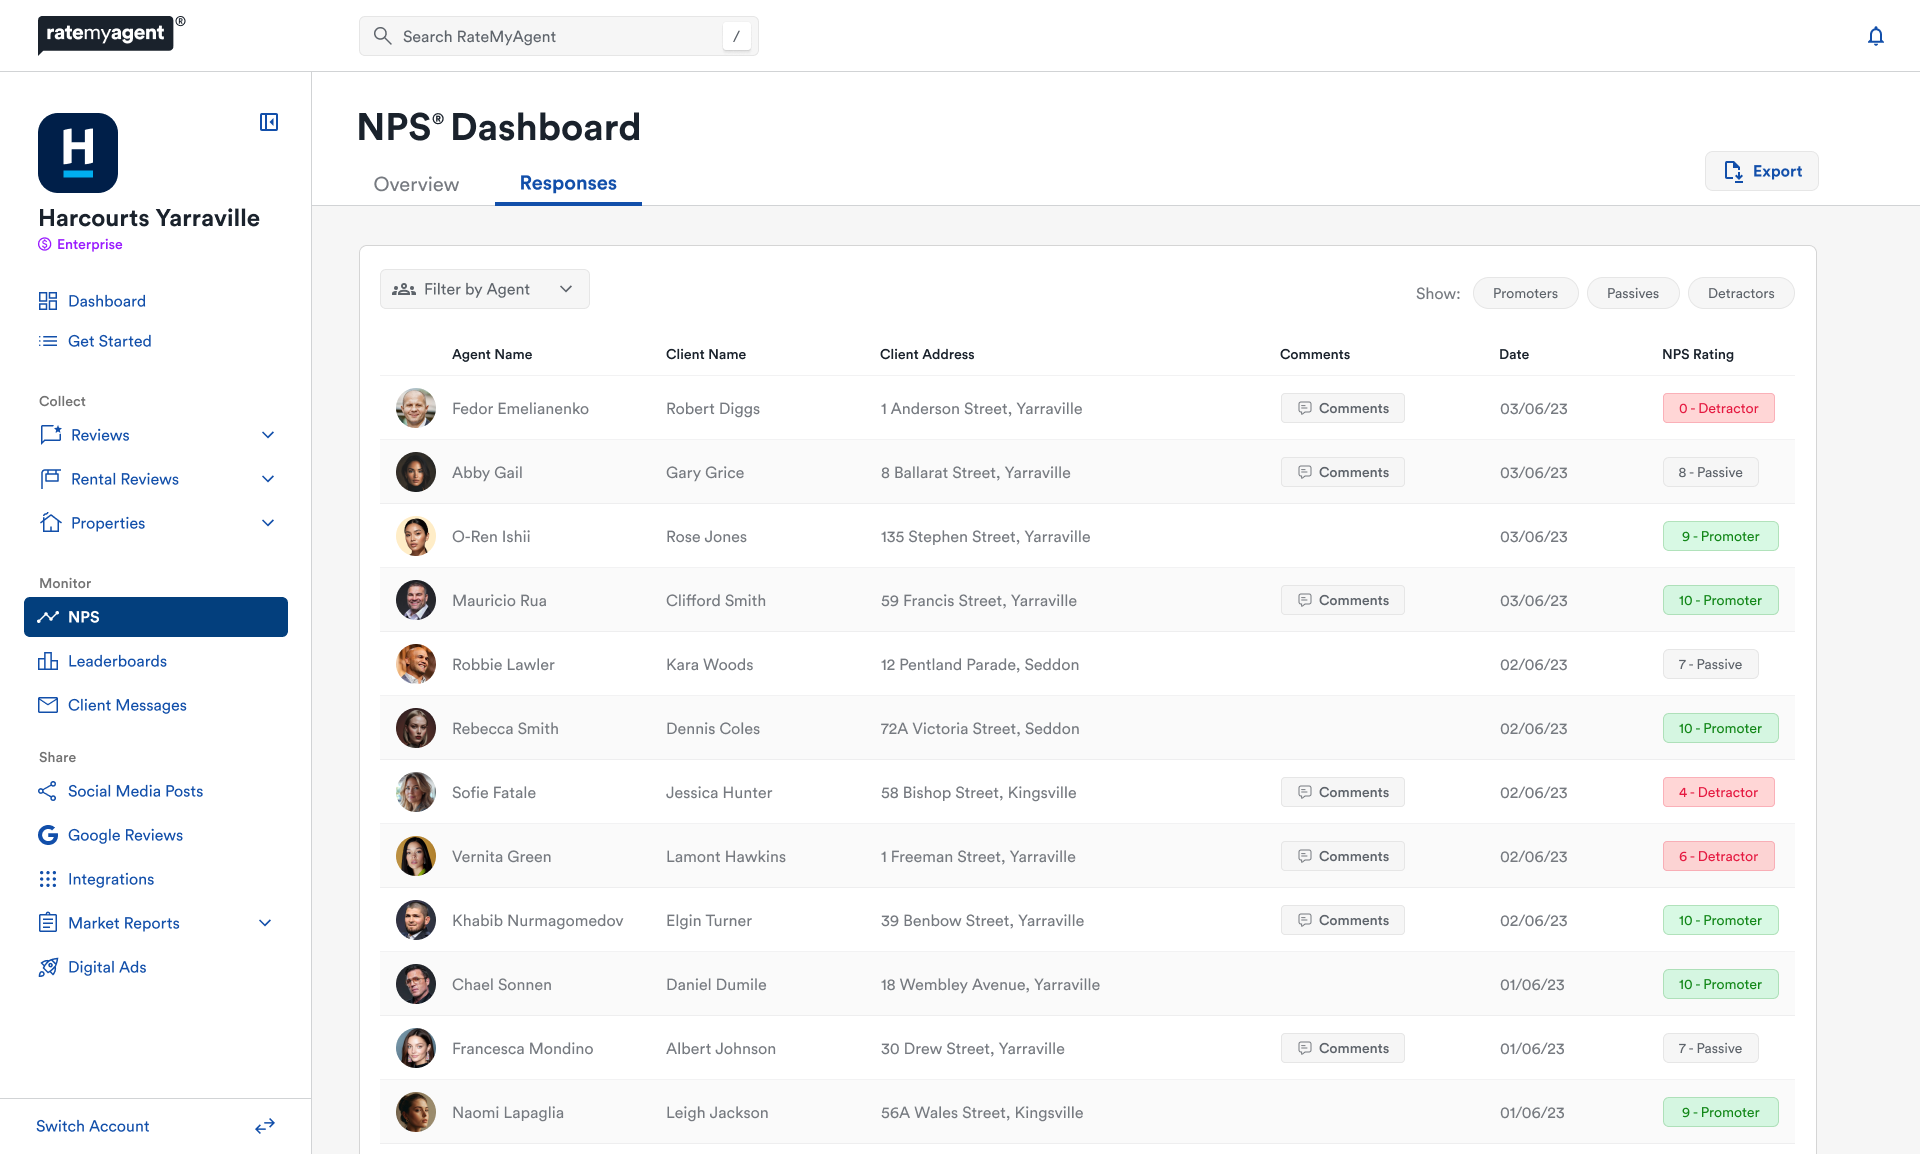Select the Responses tab
Viewport: 1920px width, 1154px height.
coord(568,183)
